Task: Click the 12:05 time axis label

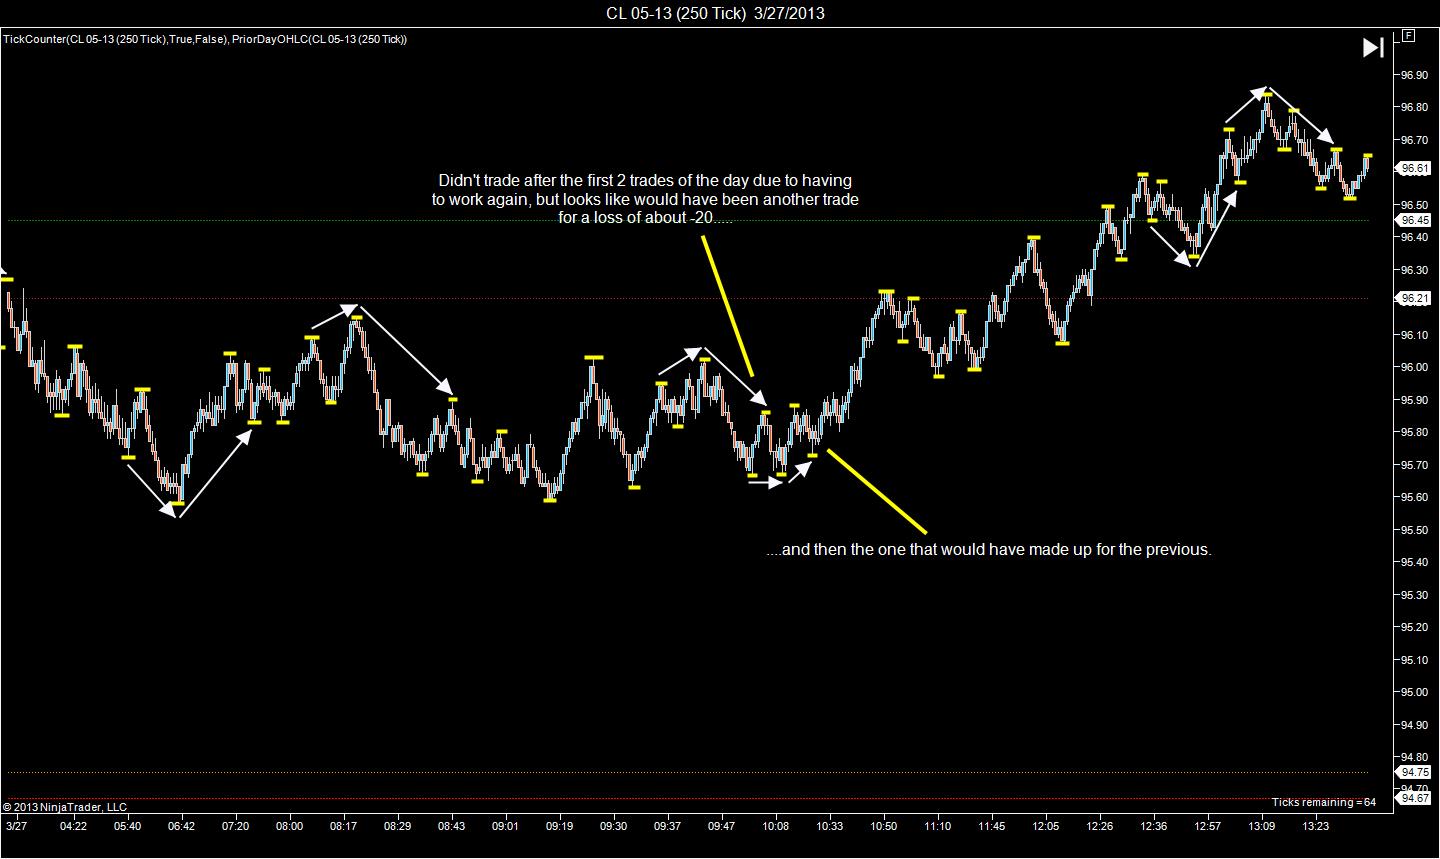Action: point(1045,826)
